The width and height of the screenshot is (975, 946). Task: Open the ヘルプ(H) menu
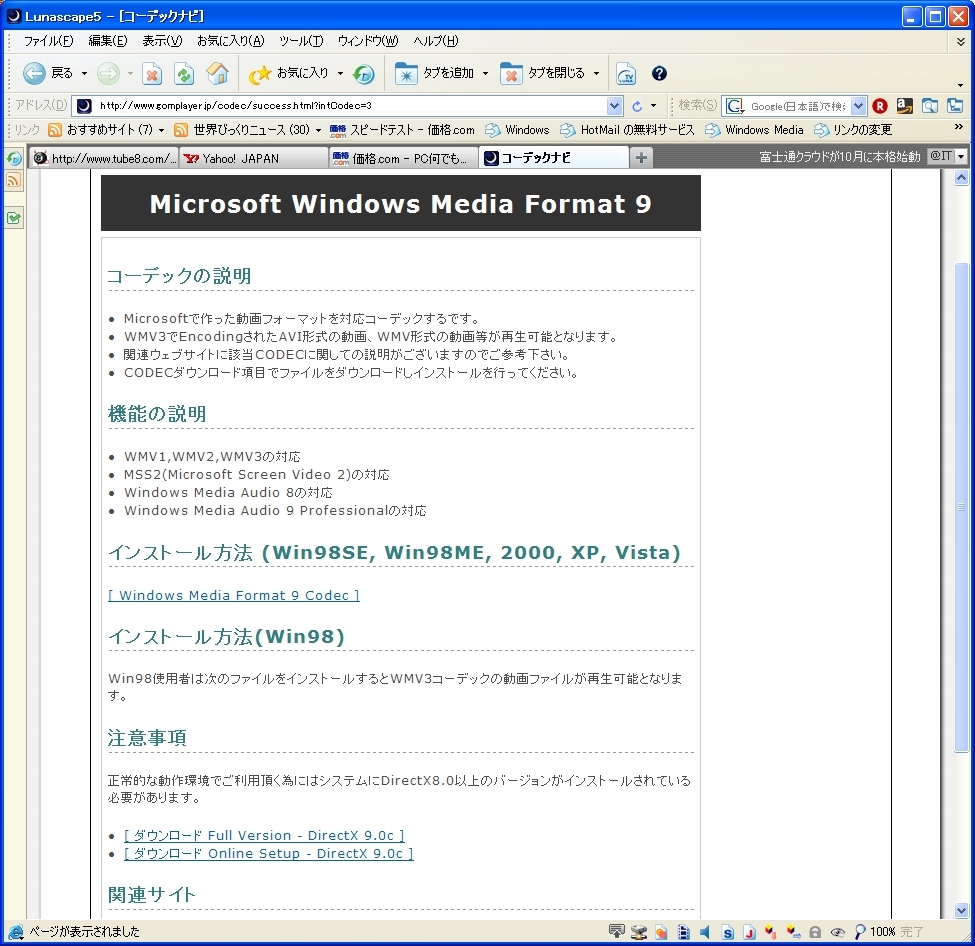(x=436, y=41)
